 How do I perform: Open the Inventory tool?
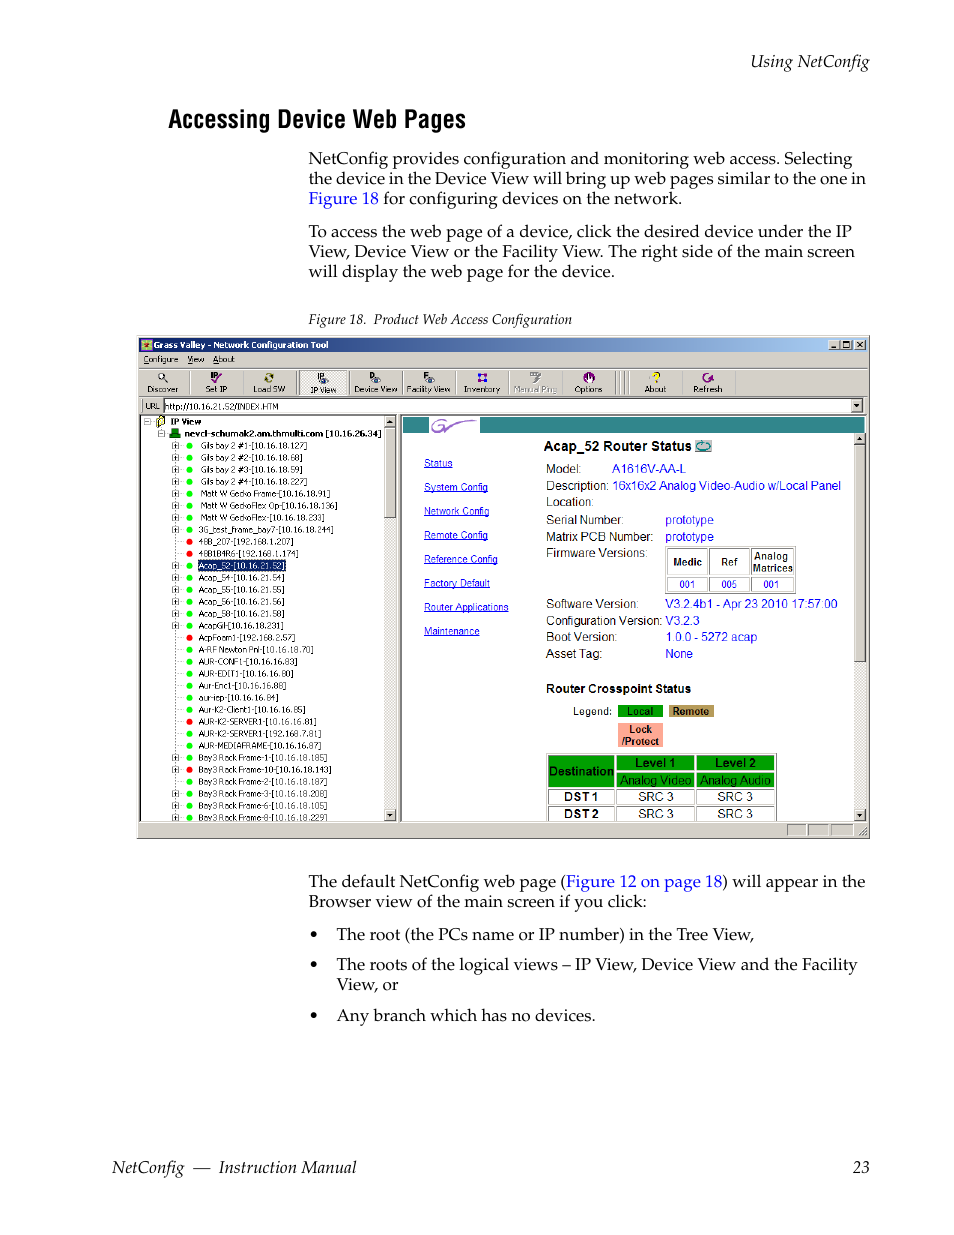click(481, 383)
